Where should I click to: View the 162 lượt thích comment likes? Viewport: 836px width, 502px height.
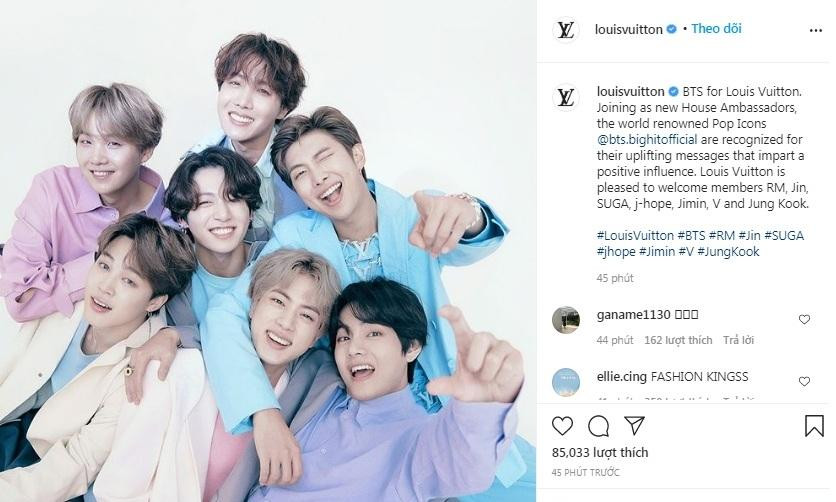tap(678, 340)
